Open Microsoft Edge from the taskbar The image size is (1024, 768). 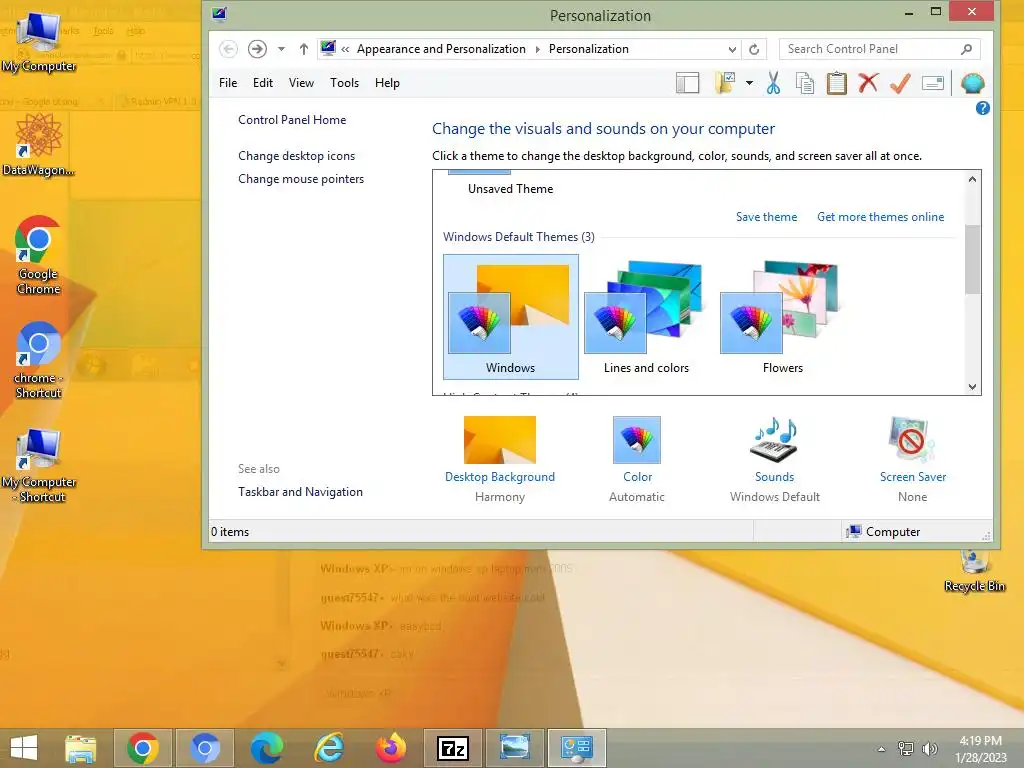[266, 748]
